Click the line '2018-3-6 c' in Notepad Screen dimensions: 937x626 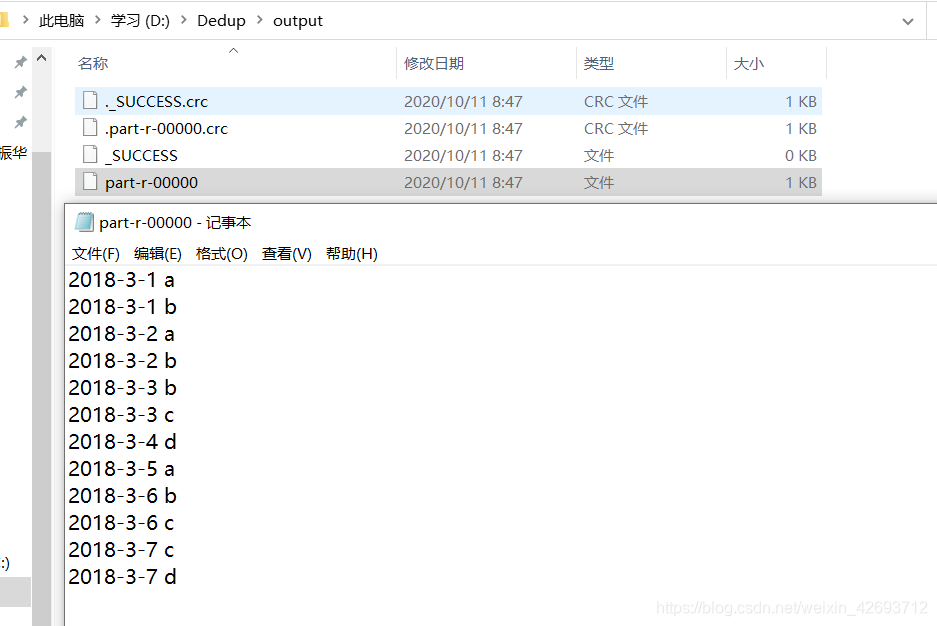tap(121, 523)
